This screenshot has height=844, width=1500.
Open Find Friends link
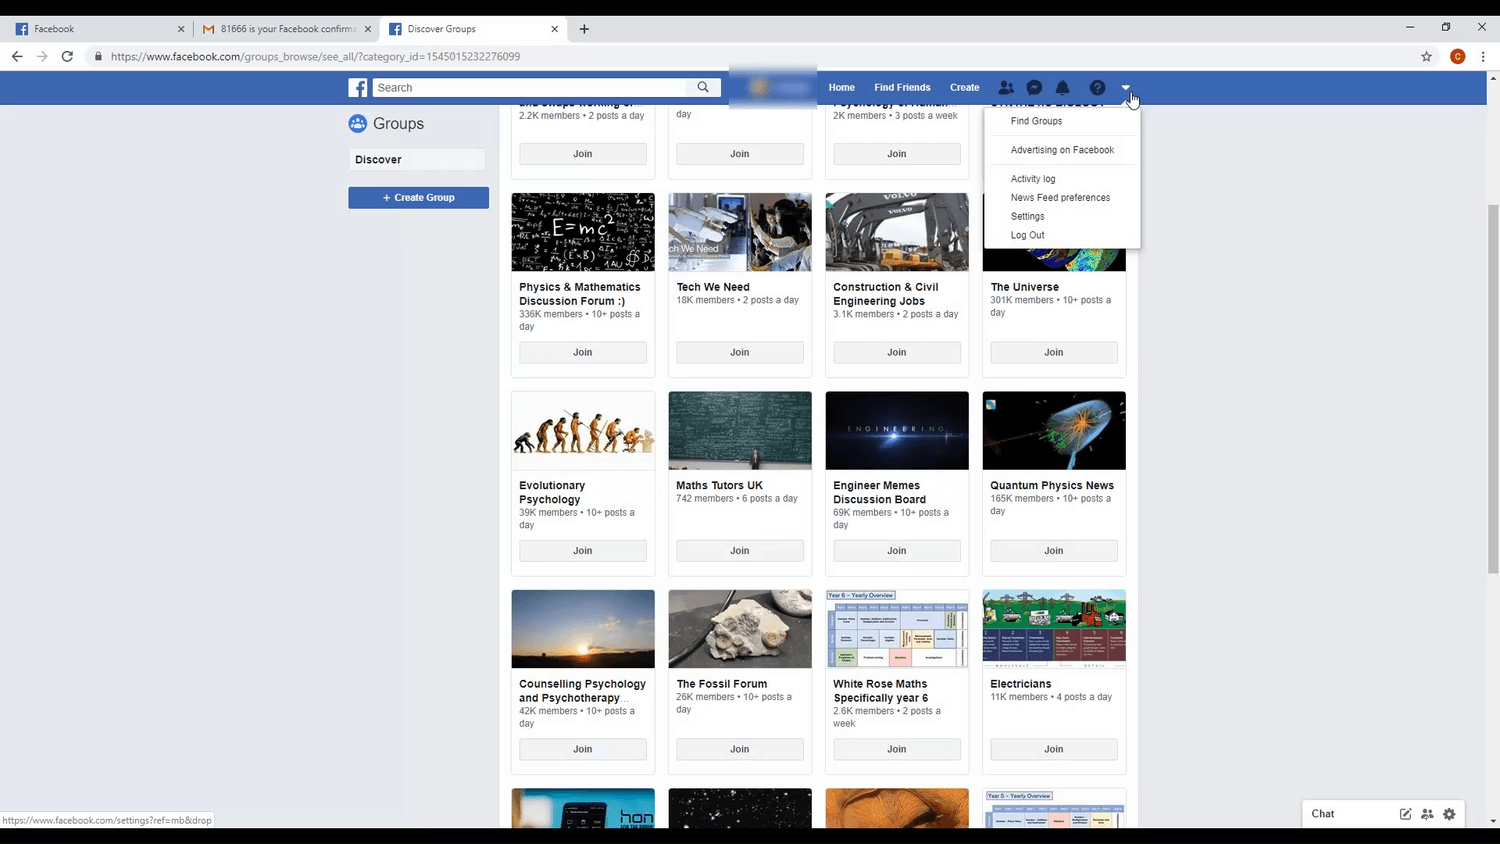902,88
